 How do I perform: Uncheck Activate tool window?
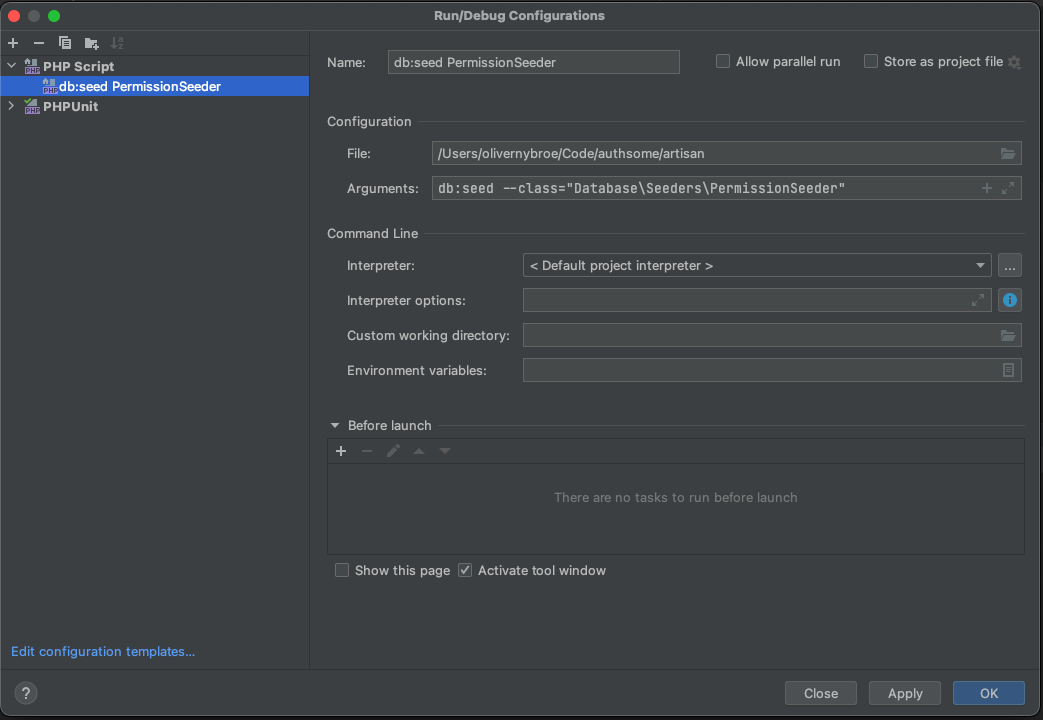465,570
